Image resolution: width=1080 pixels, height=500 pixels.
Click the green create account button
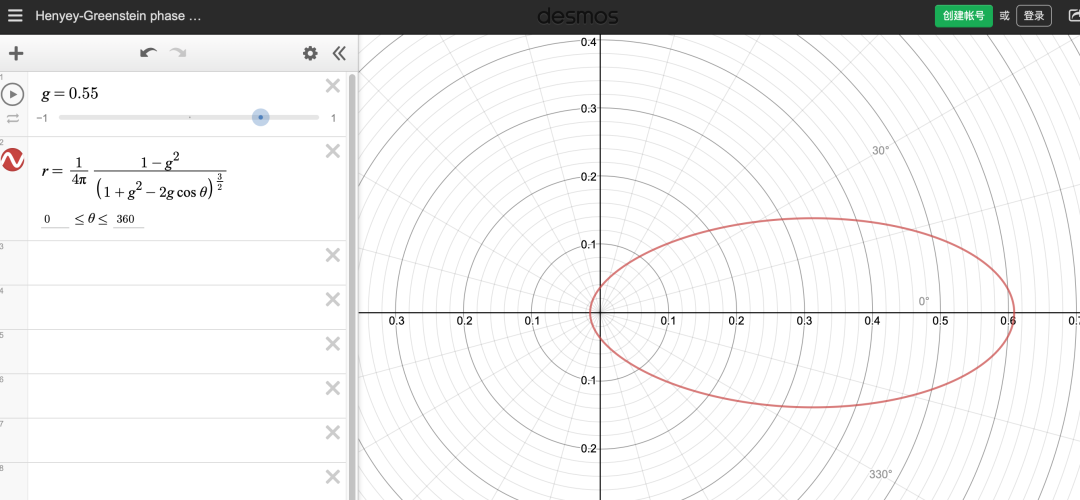[963, 16]
